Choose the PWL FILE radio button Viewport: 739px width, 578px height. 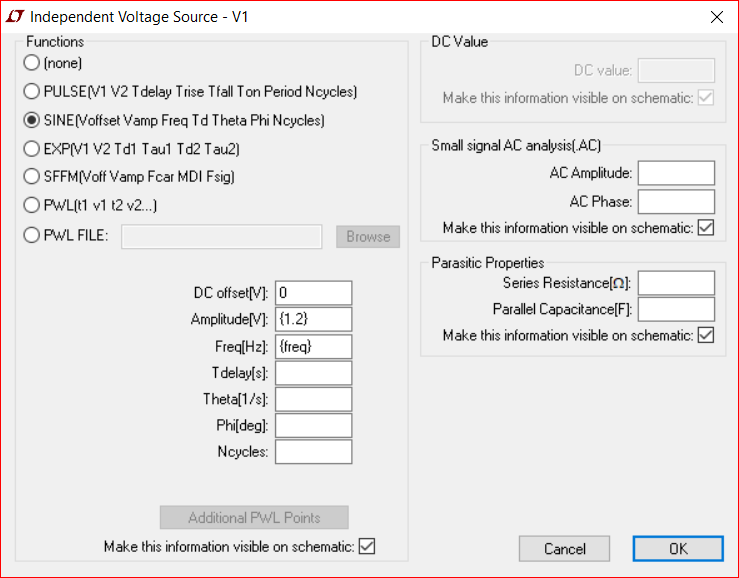click(32, 235)
